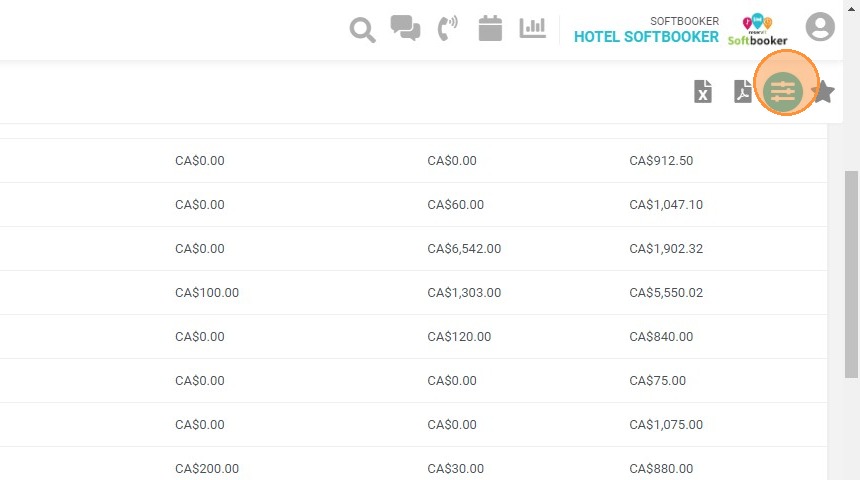Select the CA$1,075.00 cell
Viewport: 860px width, 480px height.
point(666,424)
